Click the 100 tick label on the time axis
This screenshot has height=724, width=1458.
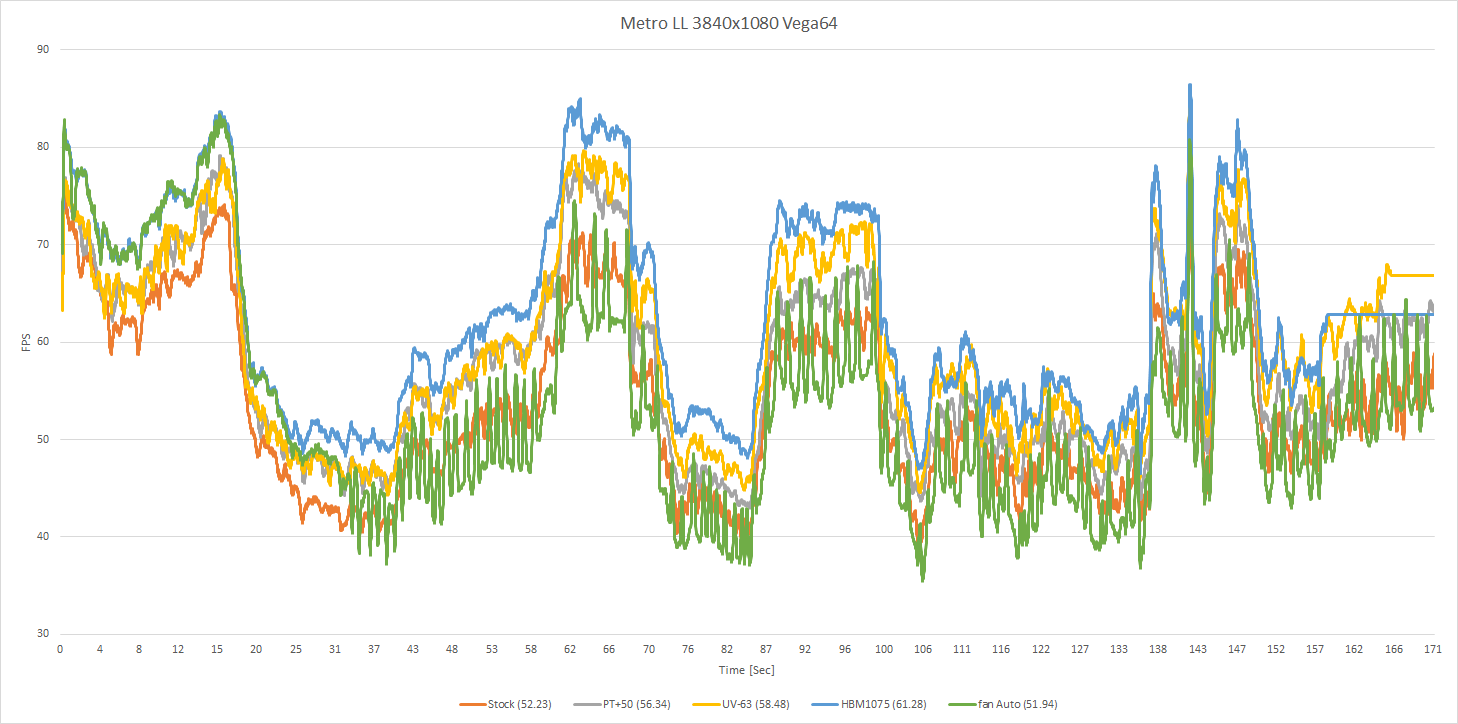click(x=884, y=649)
